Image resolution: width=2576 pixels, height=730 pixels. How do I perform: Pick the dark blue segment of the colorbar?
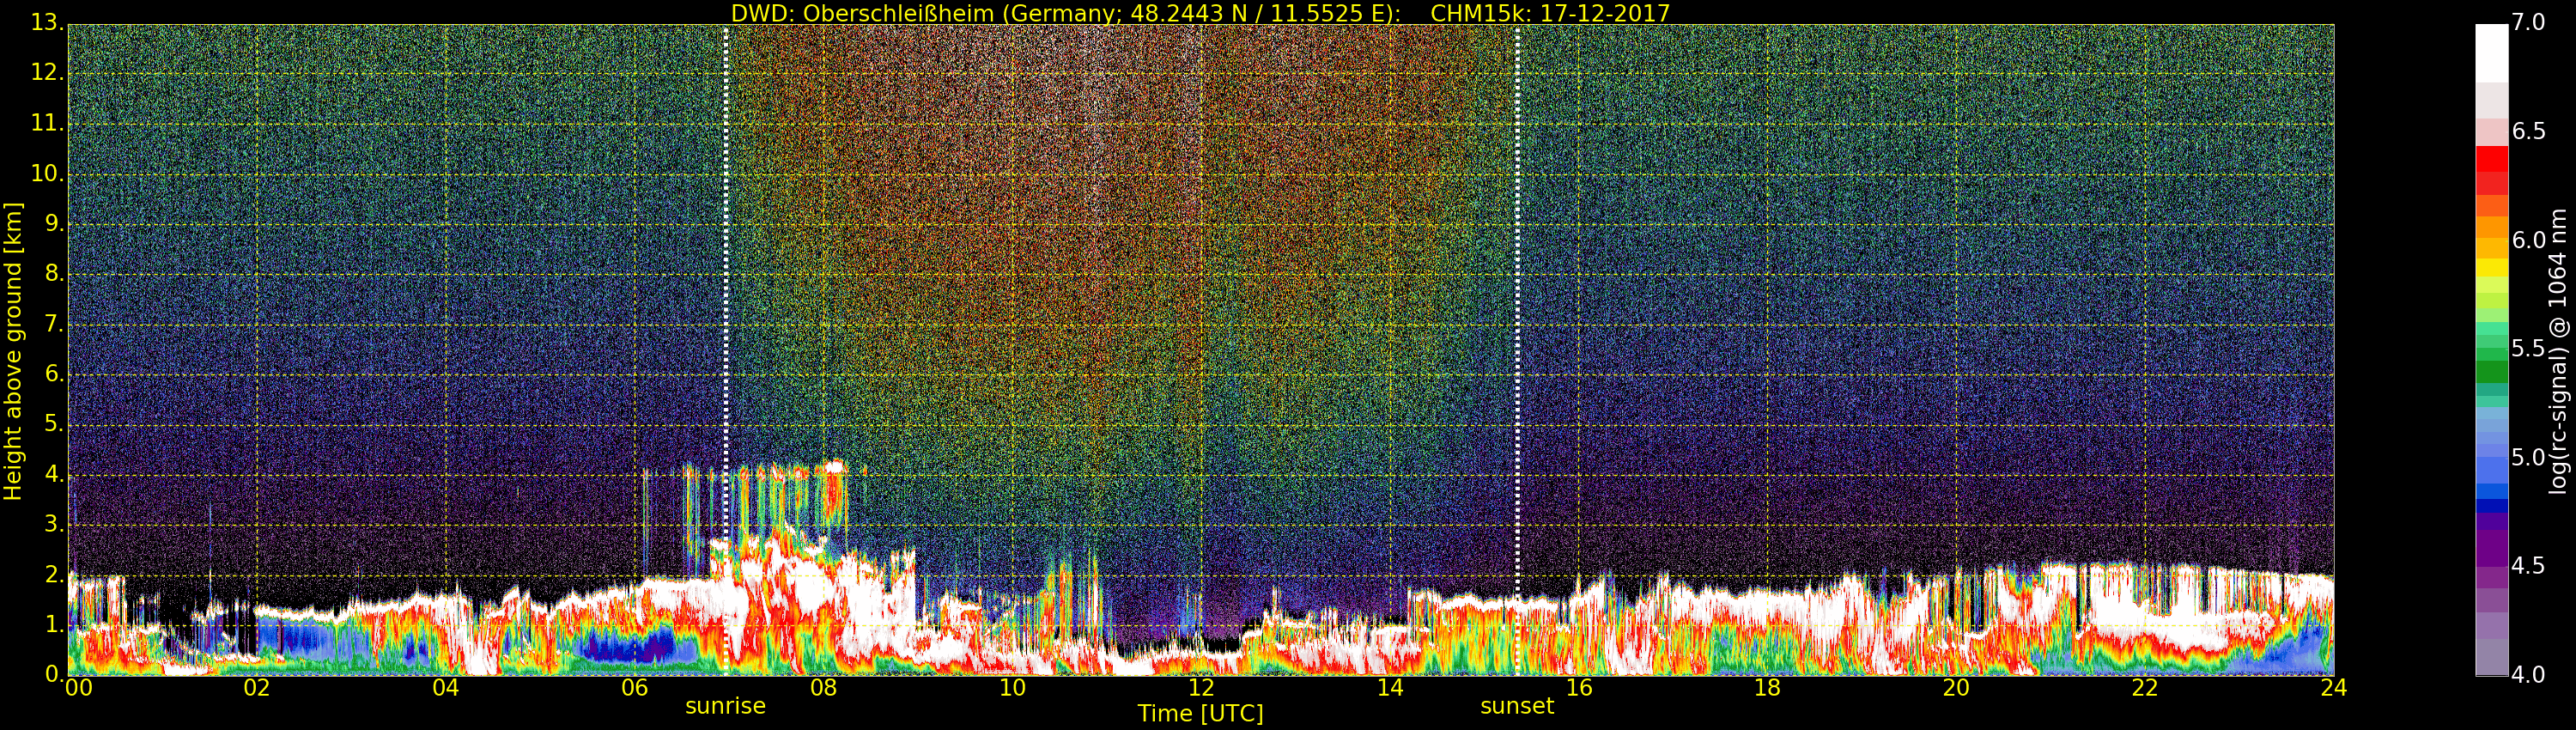(x=2491, y=506)
